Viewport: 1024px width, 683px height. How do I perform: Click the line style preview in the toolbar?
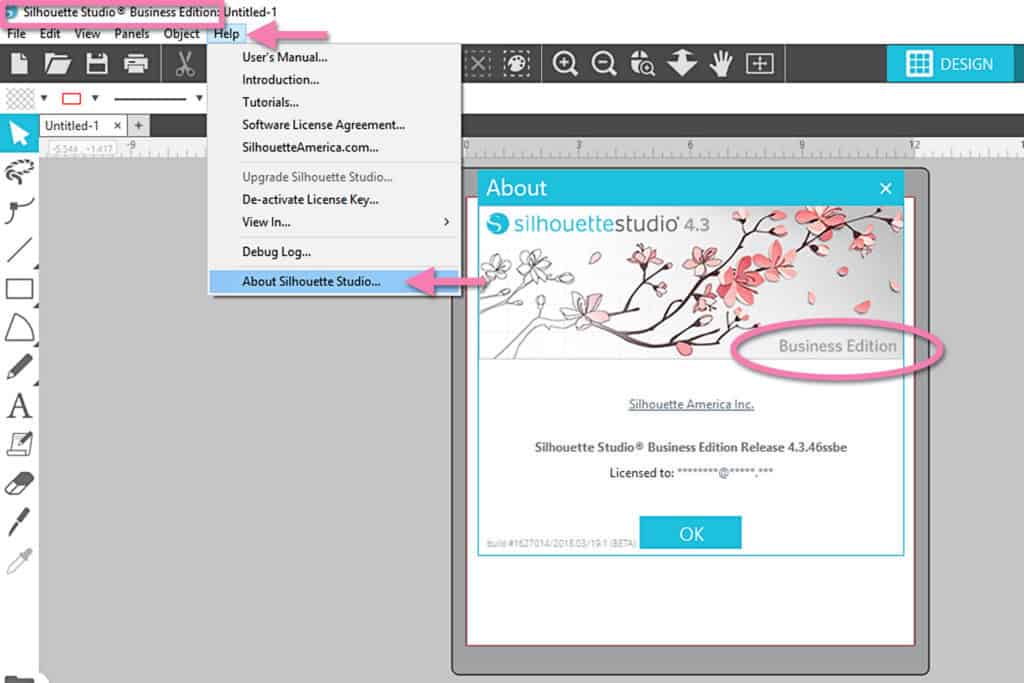(x=150, y=99)
